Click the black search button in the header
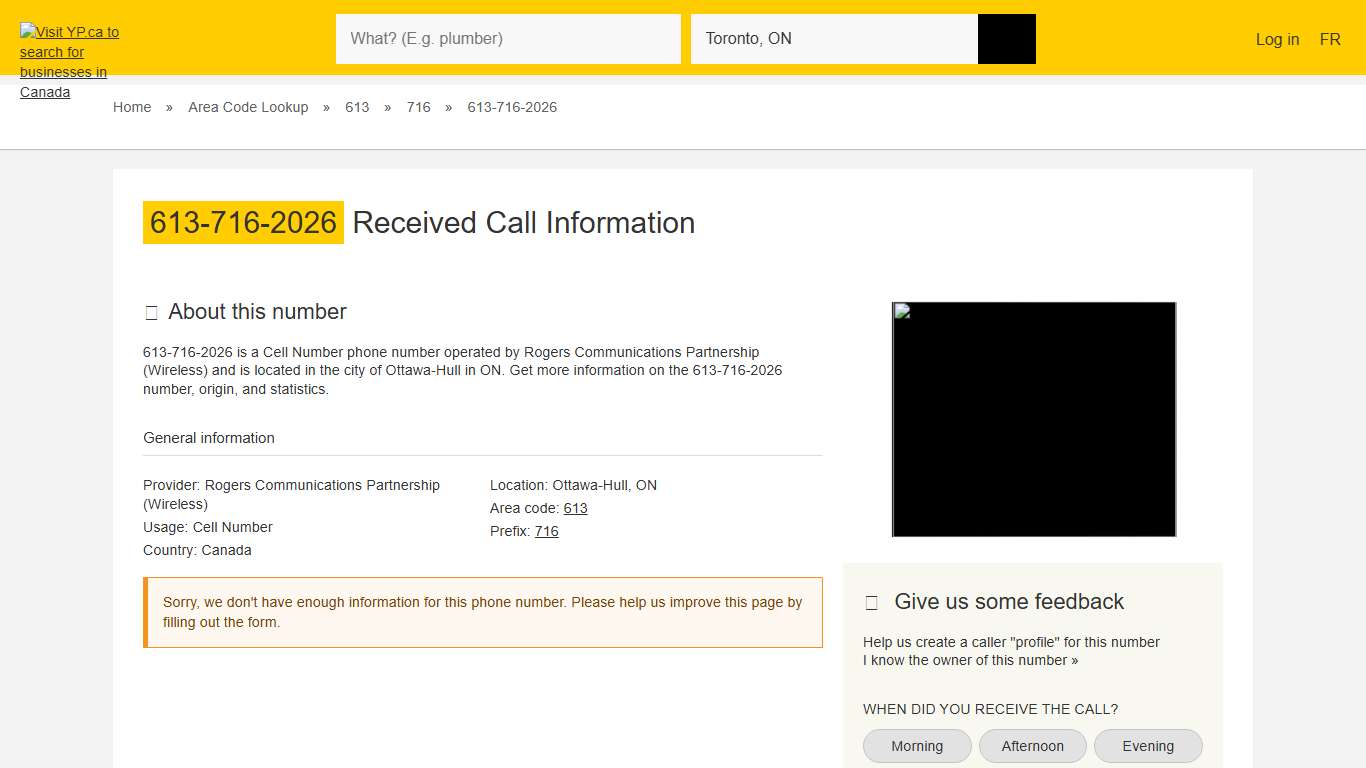 tap(1006, 38)
